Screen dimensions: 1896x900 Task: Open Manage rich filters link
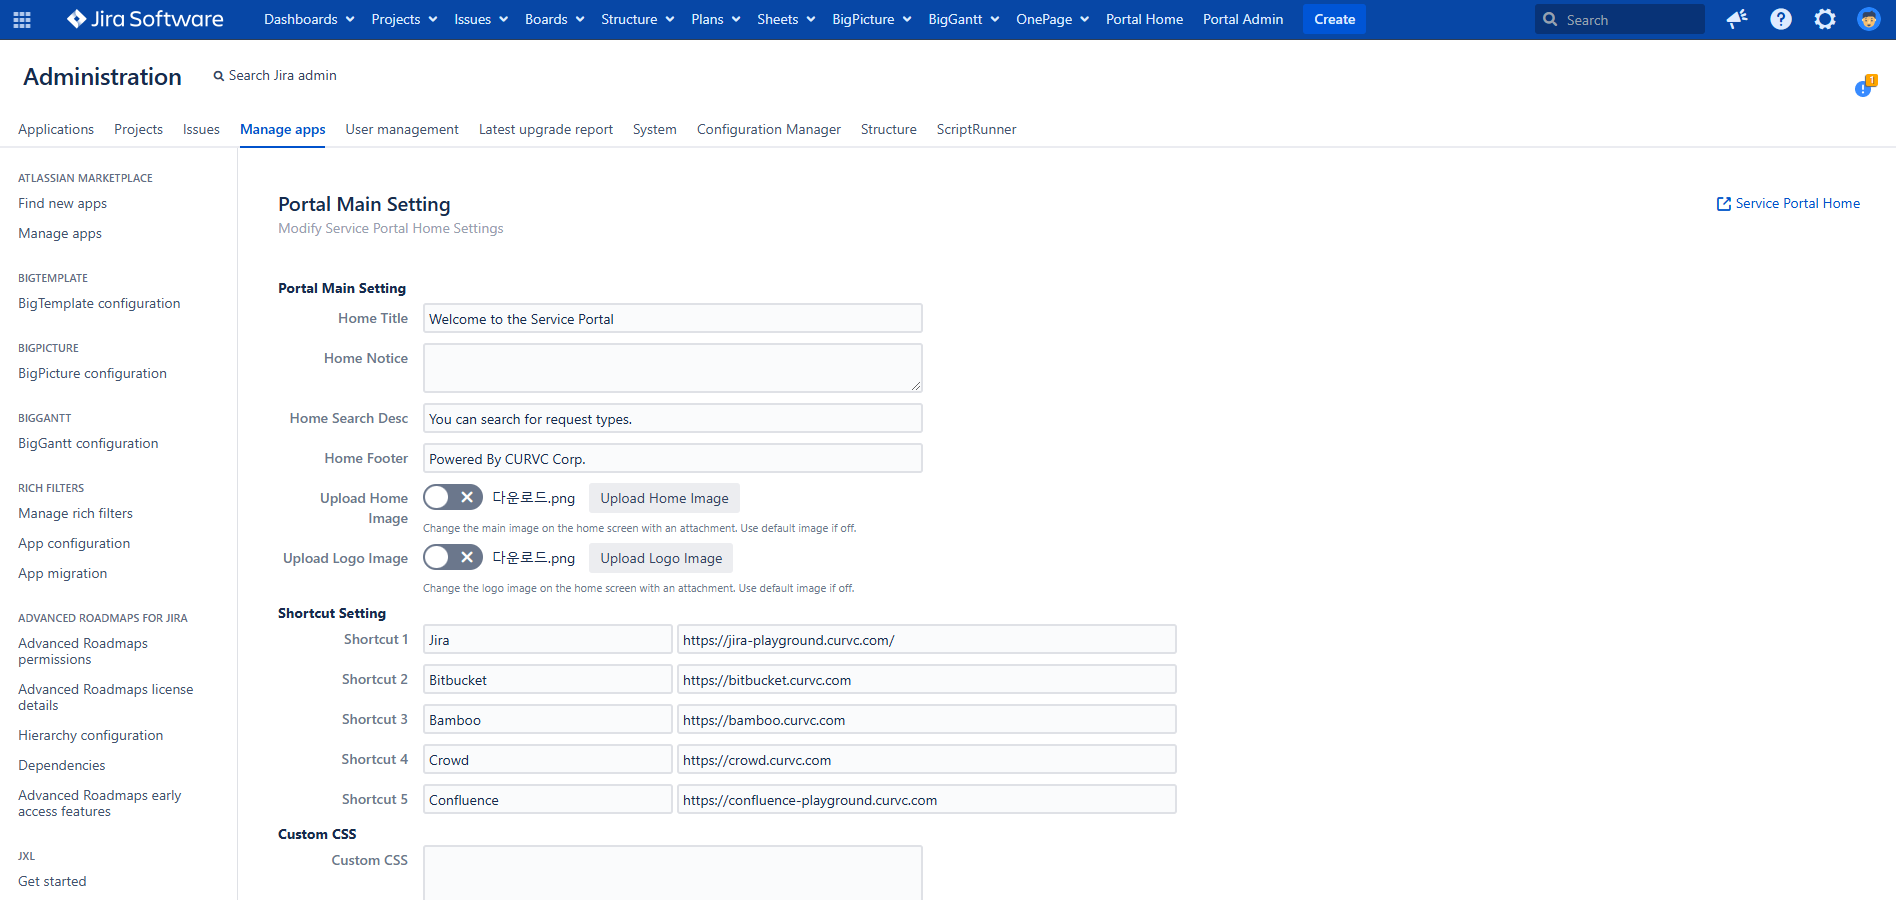(x=75, y=513)
